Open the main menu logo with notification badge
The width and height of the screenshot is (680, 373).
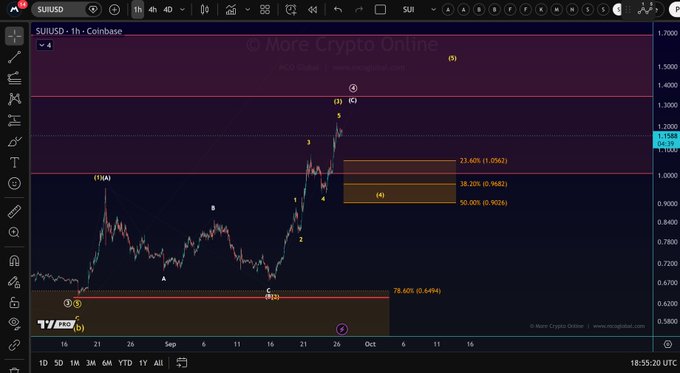point(15,9)
